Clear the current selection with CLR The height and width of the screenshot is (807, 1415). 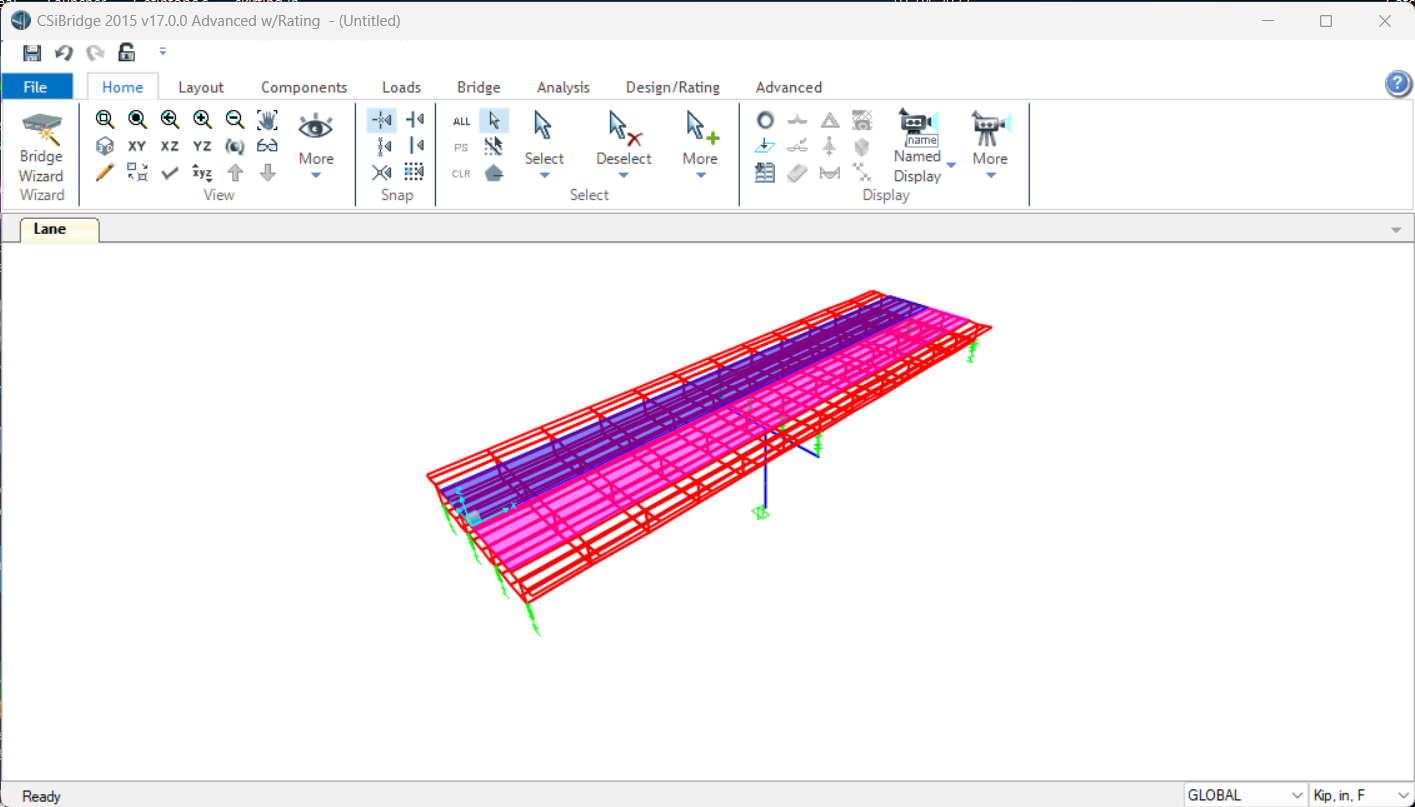tap(460, 172)
